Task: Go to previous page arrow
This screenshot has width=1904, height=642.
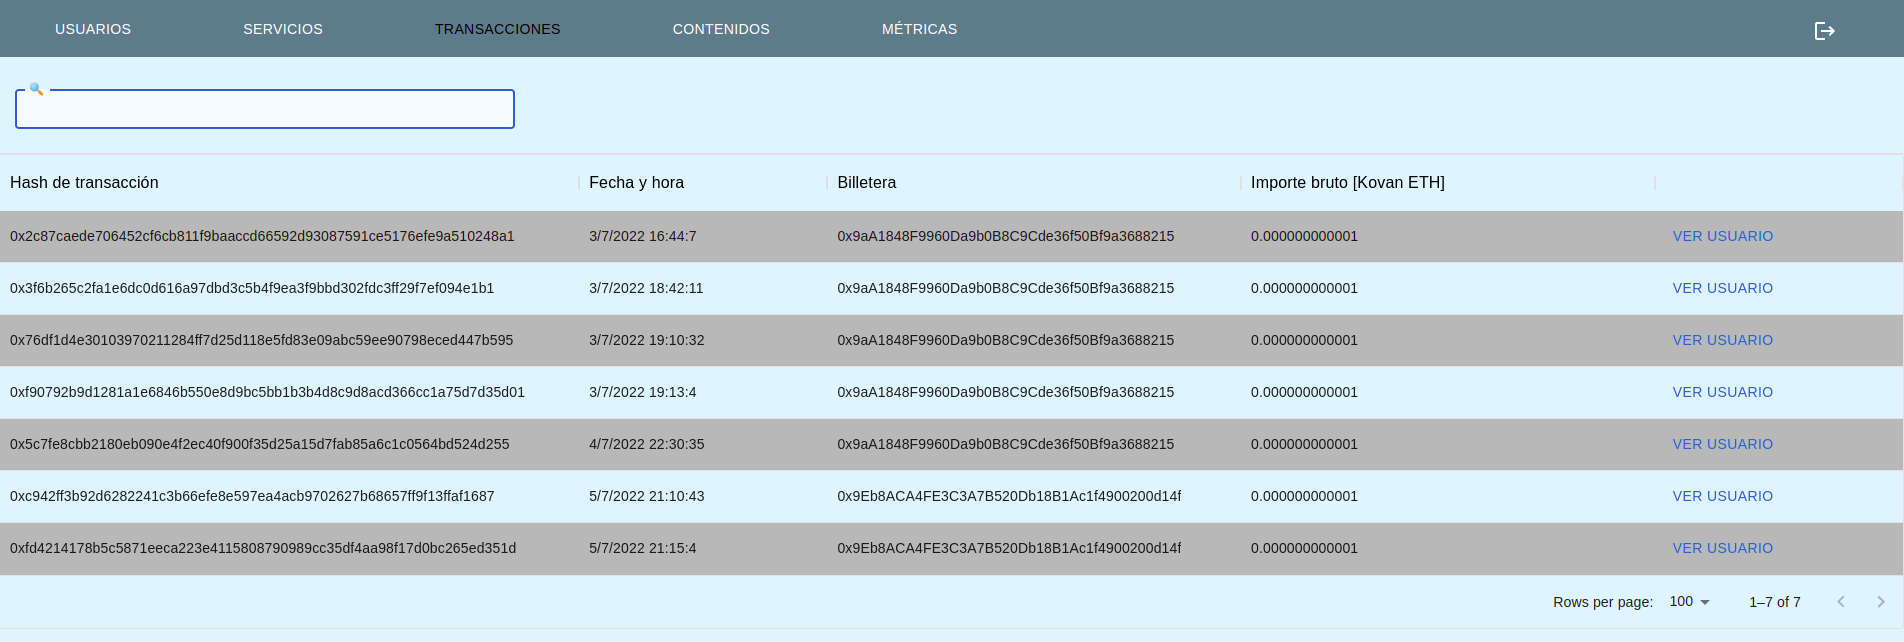Action: tap(1840, 602)
